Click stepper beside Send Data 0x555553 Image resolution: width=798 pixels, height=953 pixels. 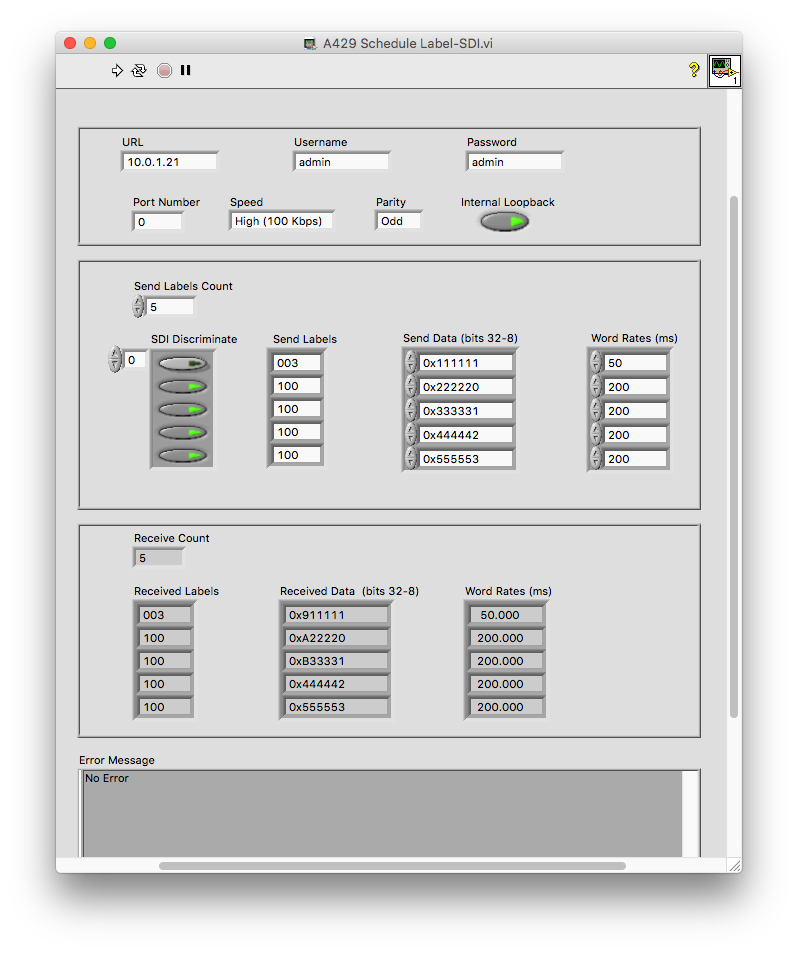point(411,458)
